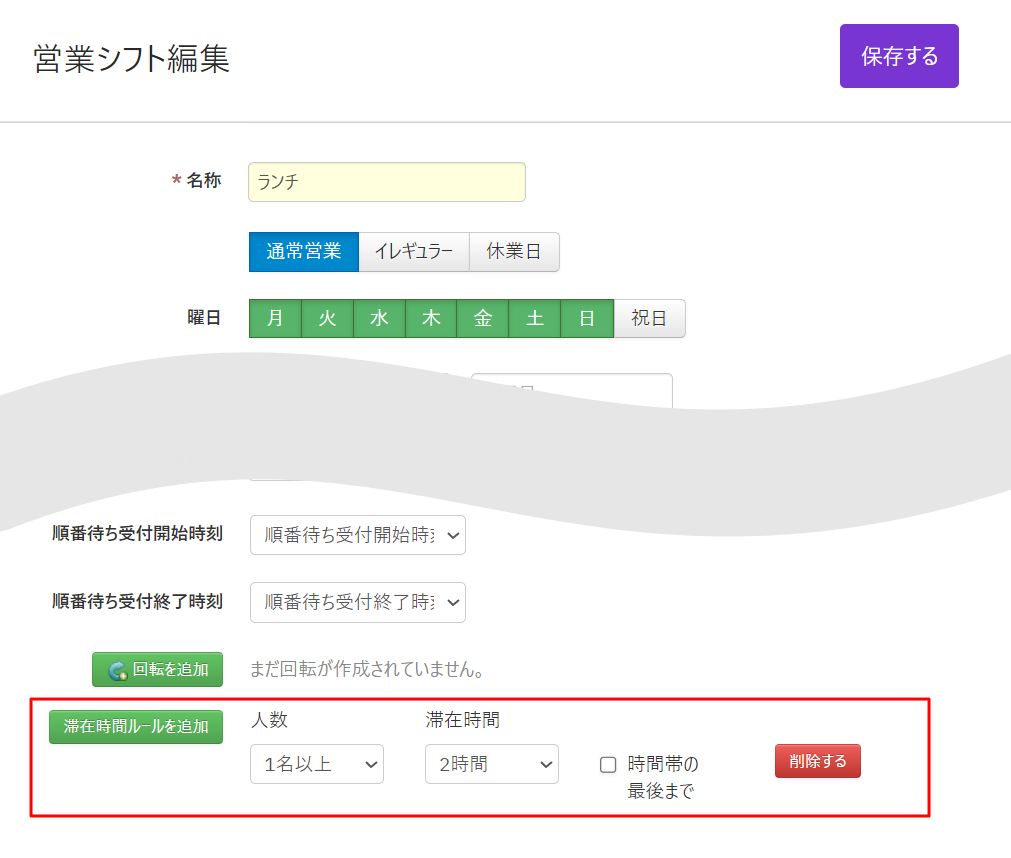Toggle 月 (Monday) weekday button
The image size is (1011, 858).
pyautogui.click(x=275, y=319)
